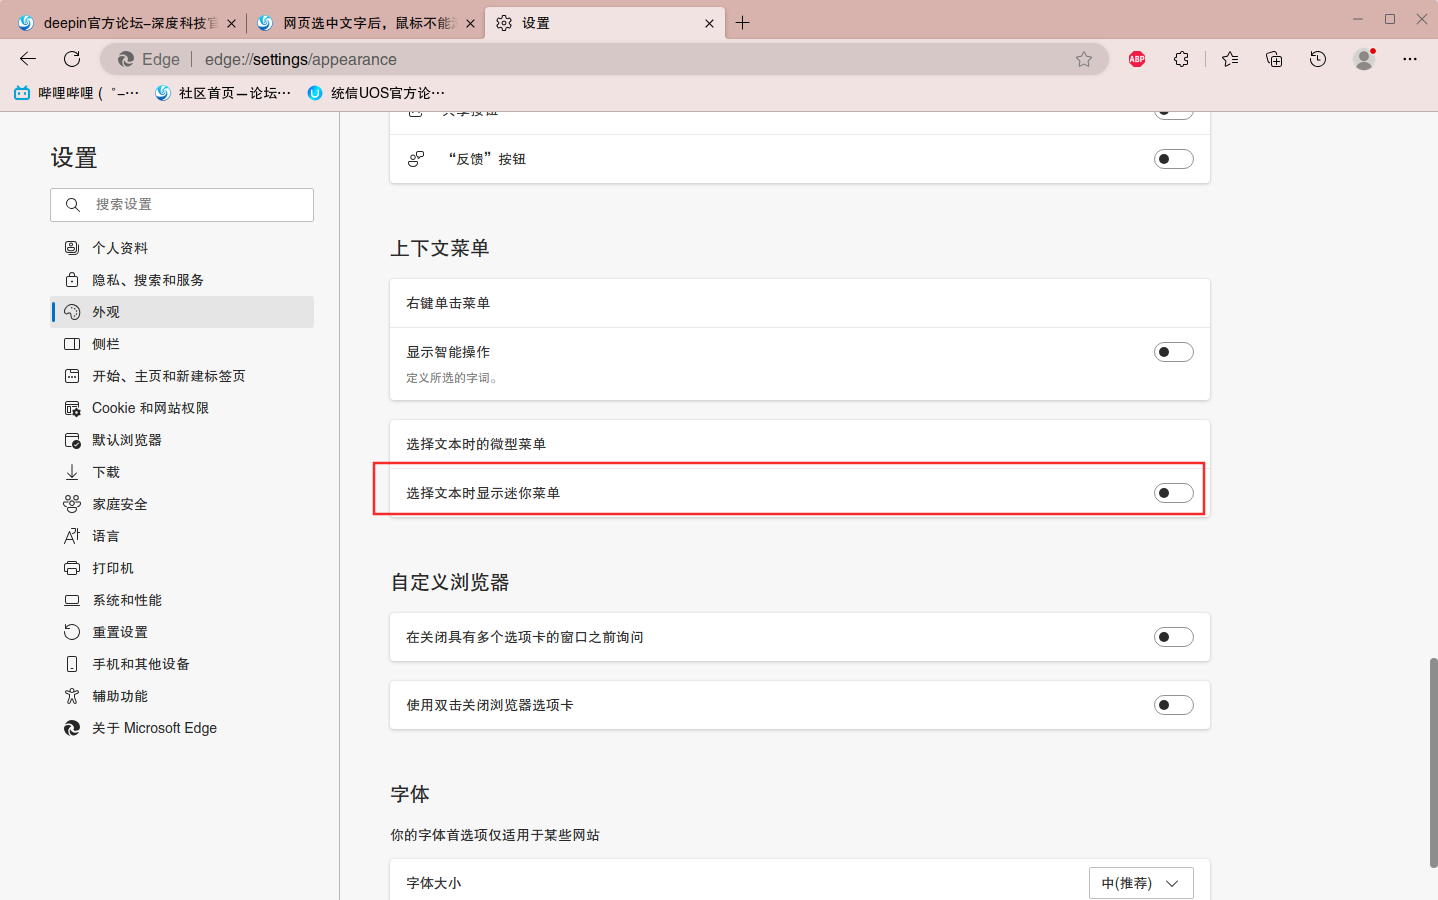The height and width of the screenshot is (900, 1438).
Task: Maximize the Edge window
Action: pos(1390,19)
